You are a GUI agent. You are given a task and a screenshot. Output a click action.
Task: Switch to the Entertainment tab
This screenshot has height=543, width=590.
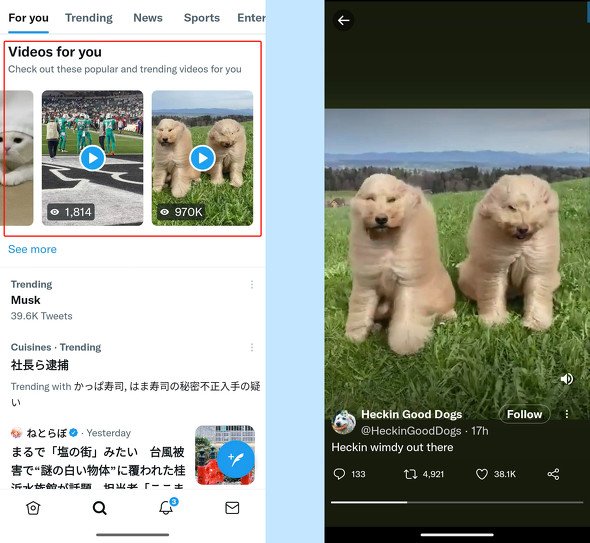coord(251,18)
